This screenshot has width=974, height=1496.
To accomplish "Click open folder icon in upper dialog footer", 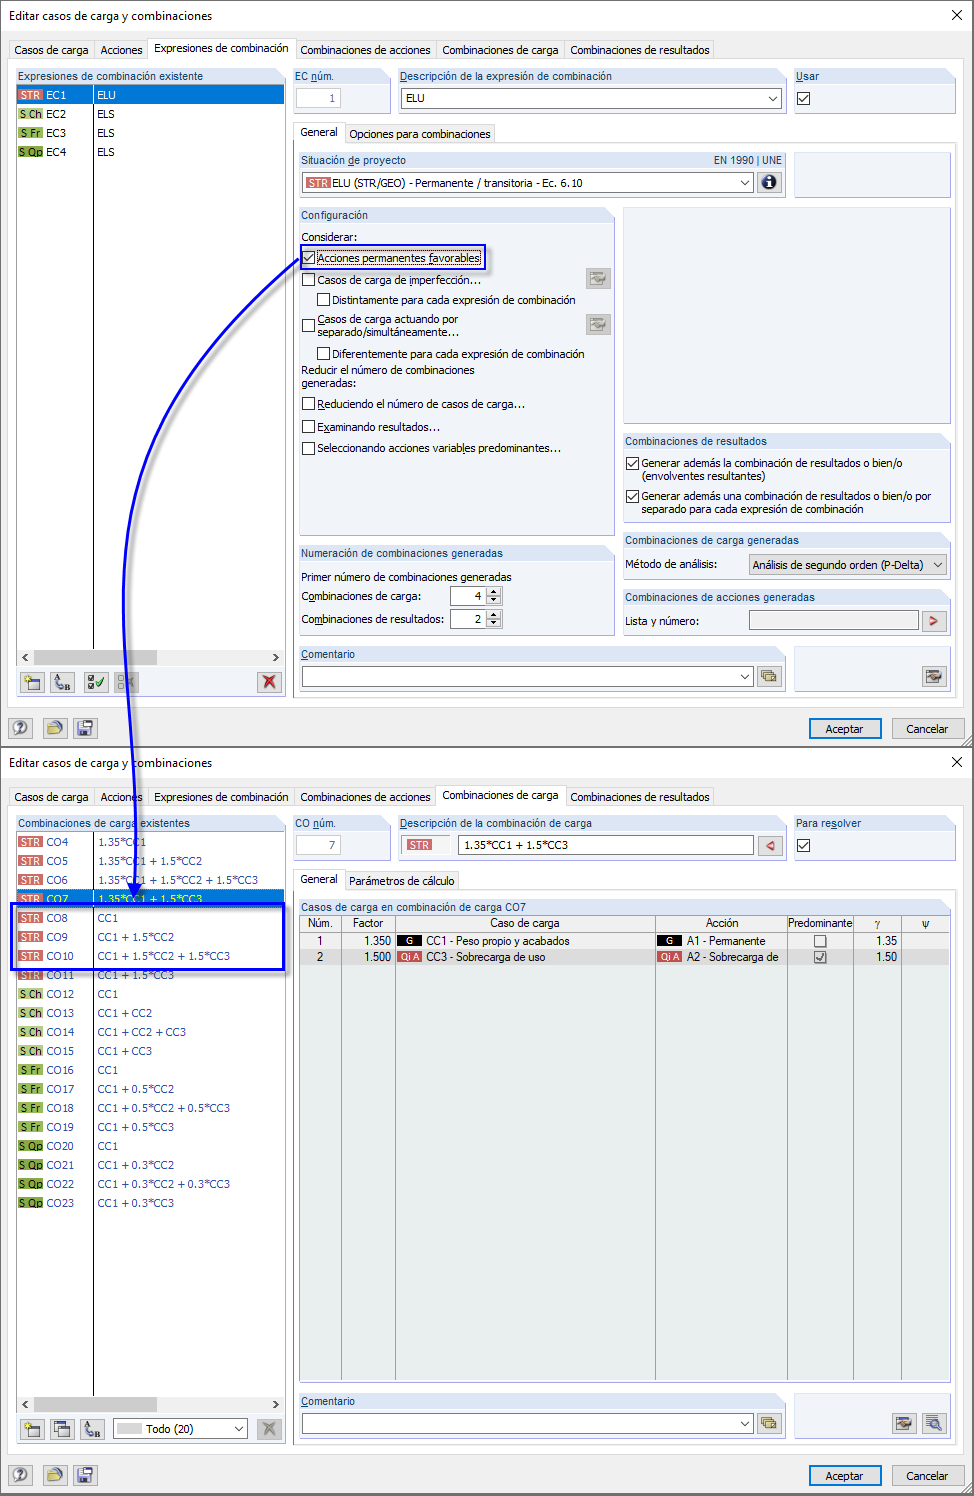I will 55,728.
